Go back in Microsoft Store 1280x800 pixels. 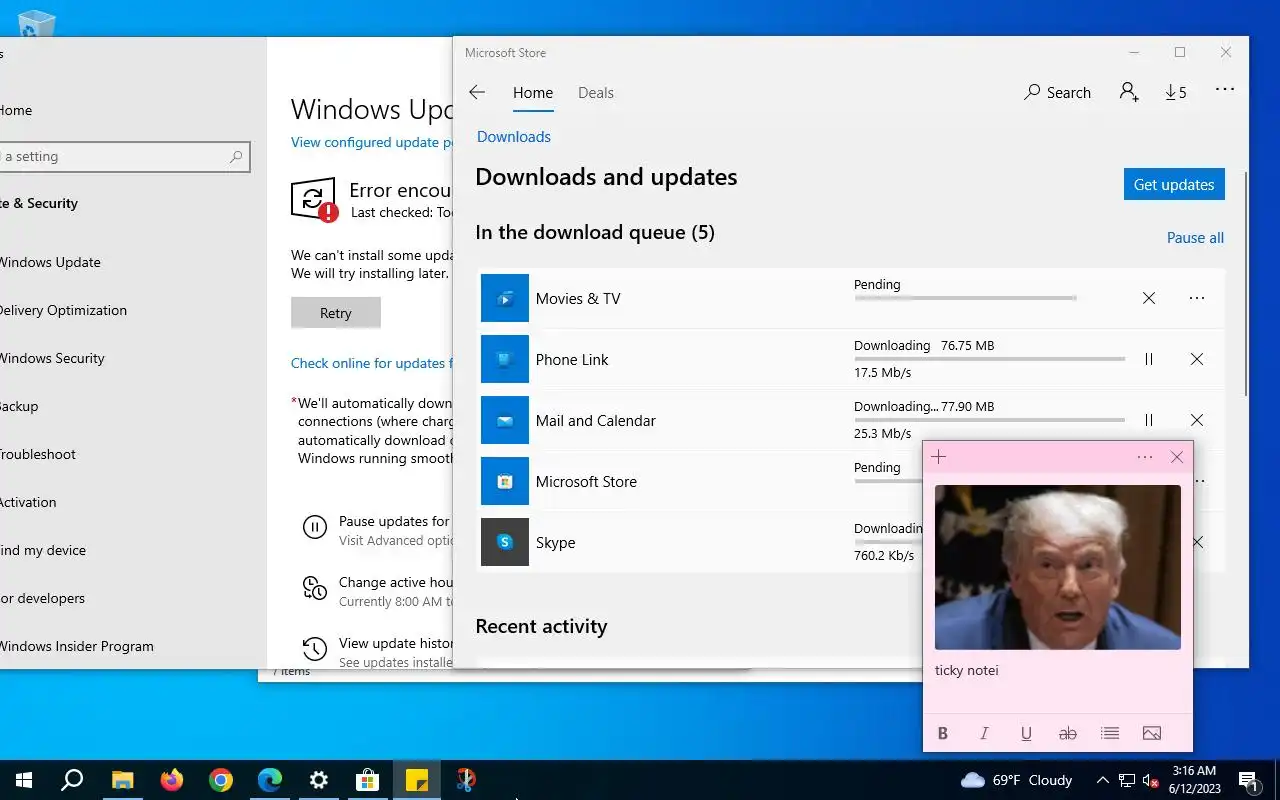pos(477,92)
